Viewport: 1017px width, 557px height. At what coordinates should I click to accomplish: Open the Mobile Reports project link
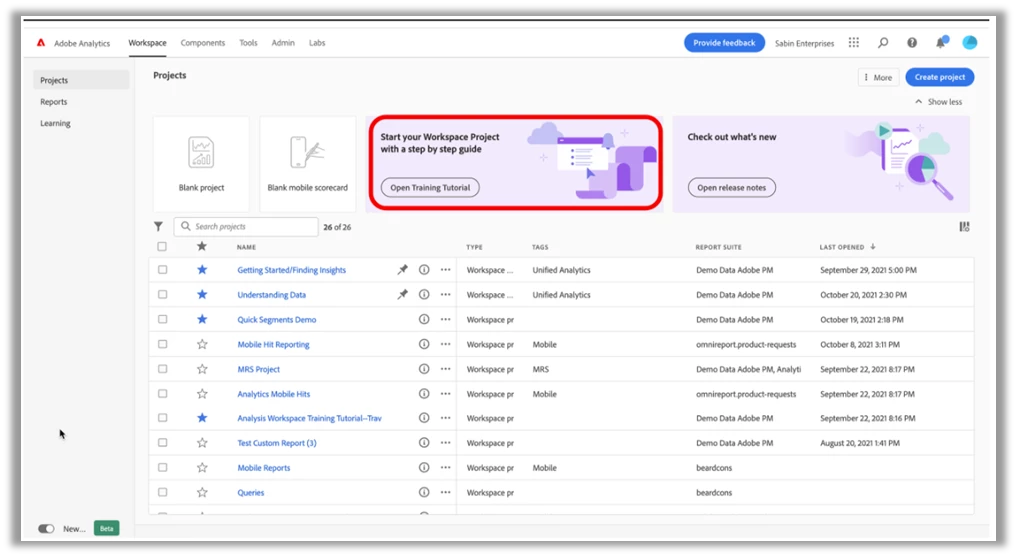point(264,468)
